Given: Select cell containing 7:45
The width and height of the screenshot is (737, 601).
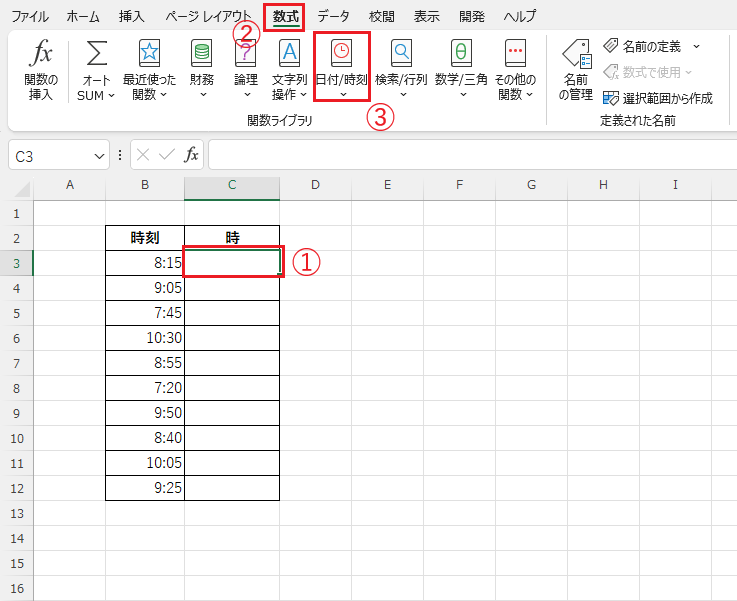Looking at the screenshot, I should [x=145, y=312].
